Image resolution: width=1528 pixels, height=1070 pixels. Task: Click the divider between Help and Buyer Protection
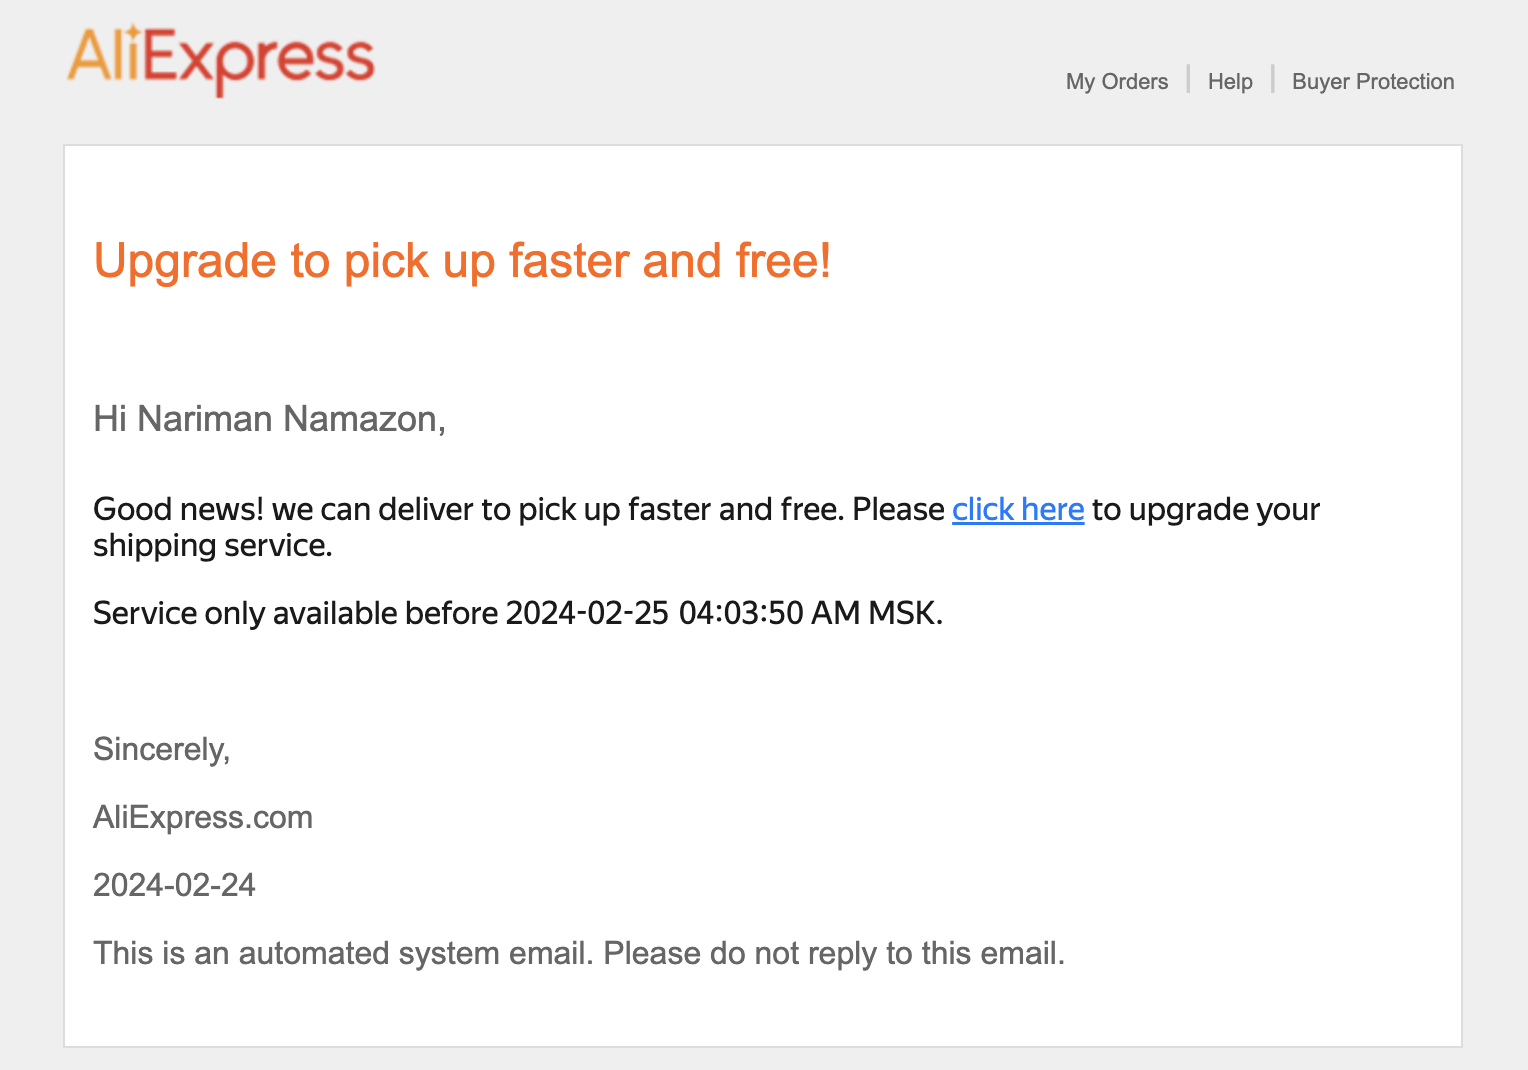tap(1273, 79)
